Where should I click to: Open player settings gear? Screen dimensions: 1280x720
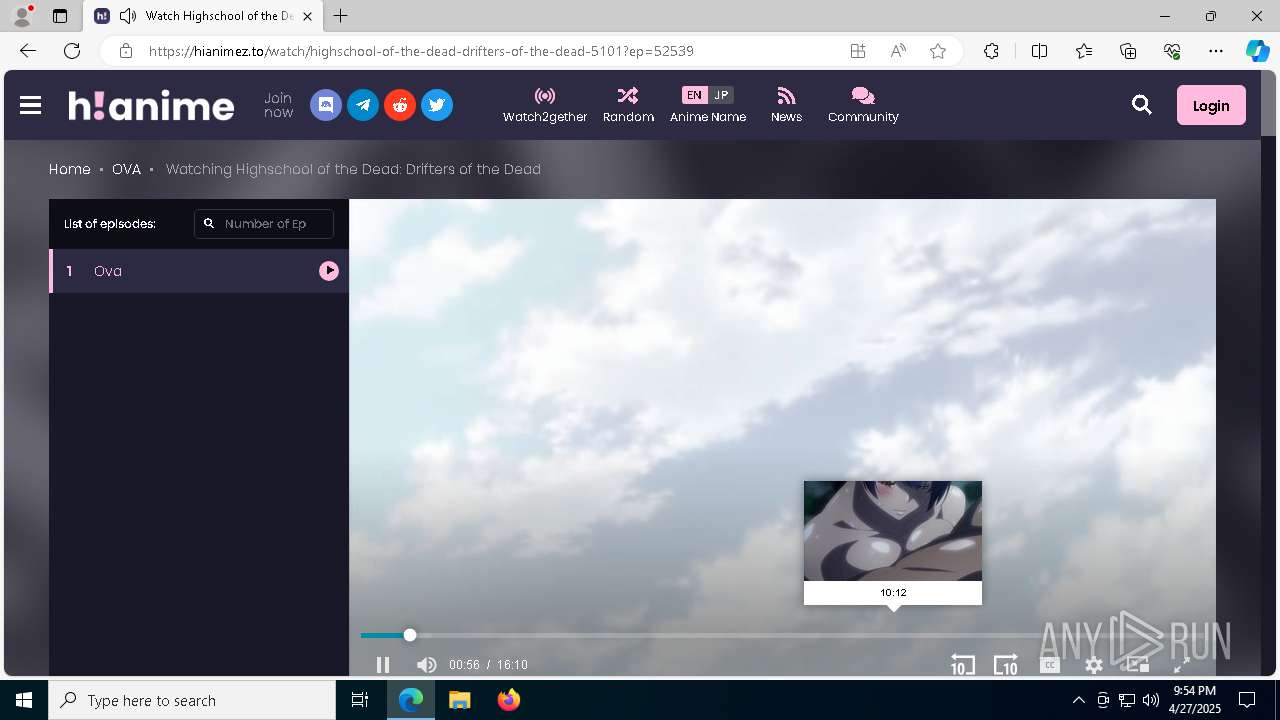pyautogui.click(x=1094, y=665)
